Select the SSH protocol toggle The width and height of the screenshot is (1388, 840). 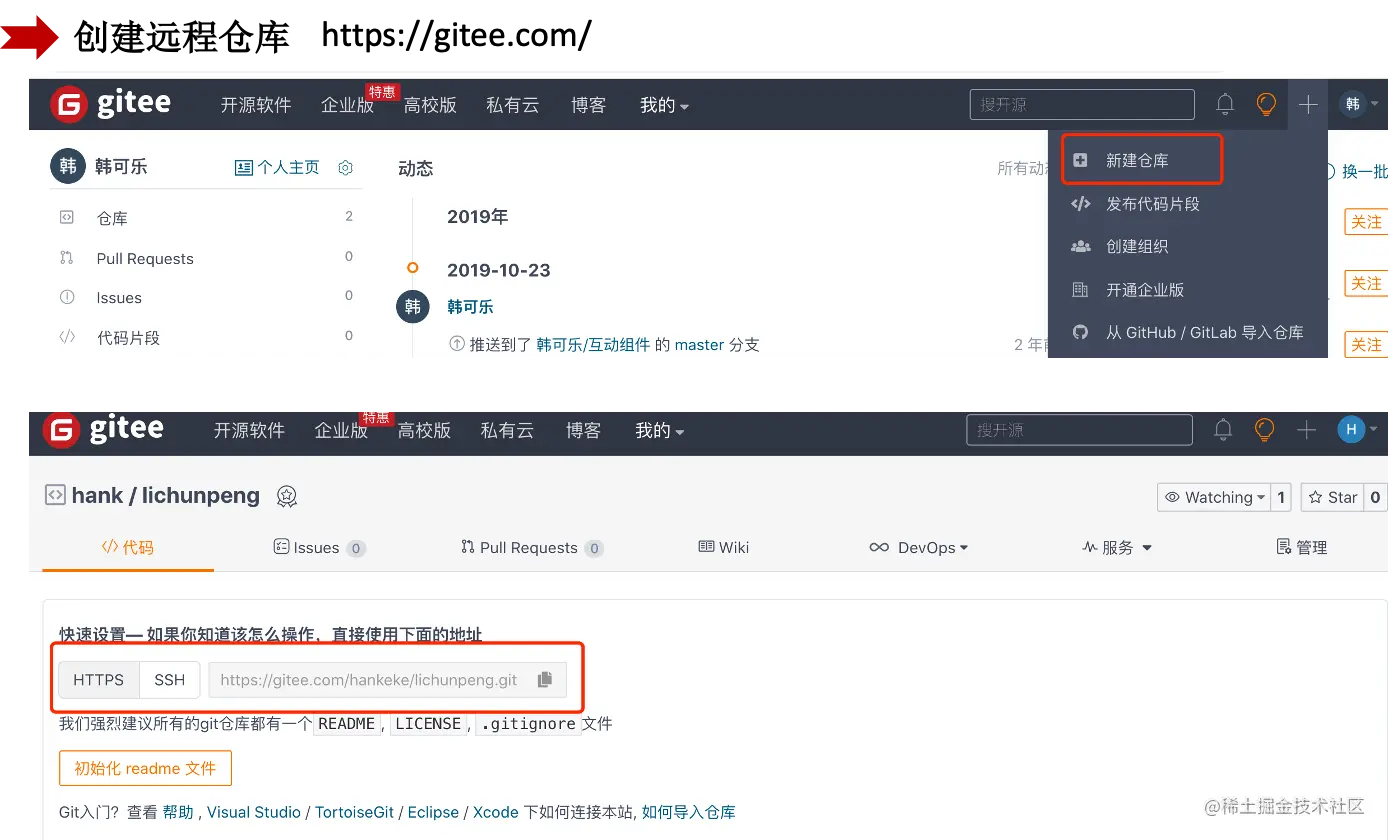(x=169, y=680)
